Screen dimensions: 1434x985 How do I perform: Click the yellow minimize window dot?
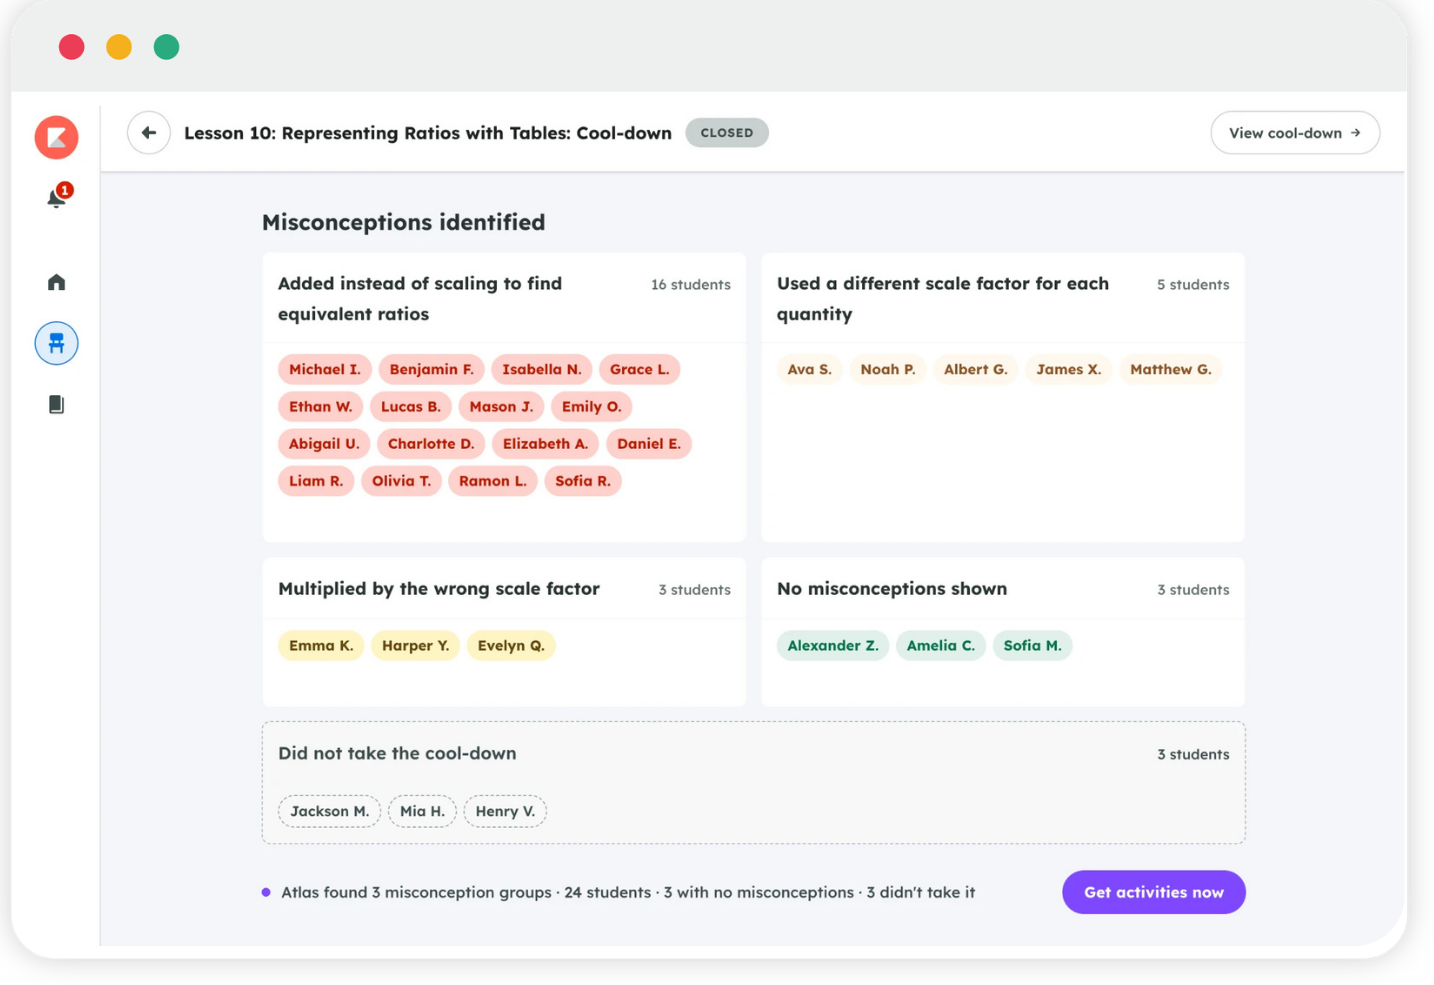click(119, 47)
